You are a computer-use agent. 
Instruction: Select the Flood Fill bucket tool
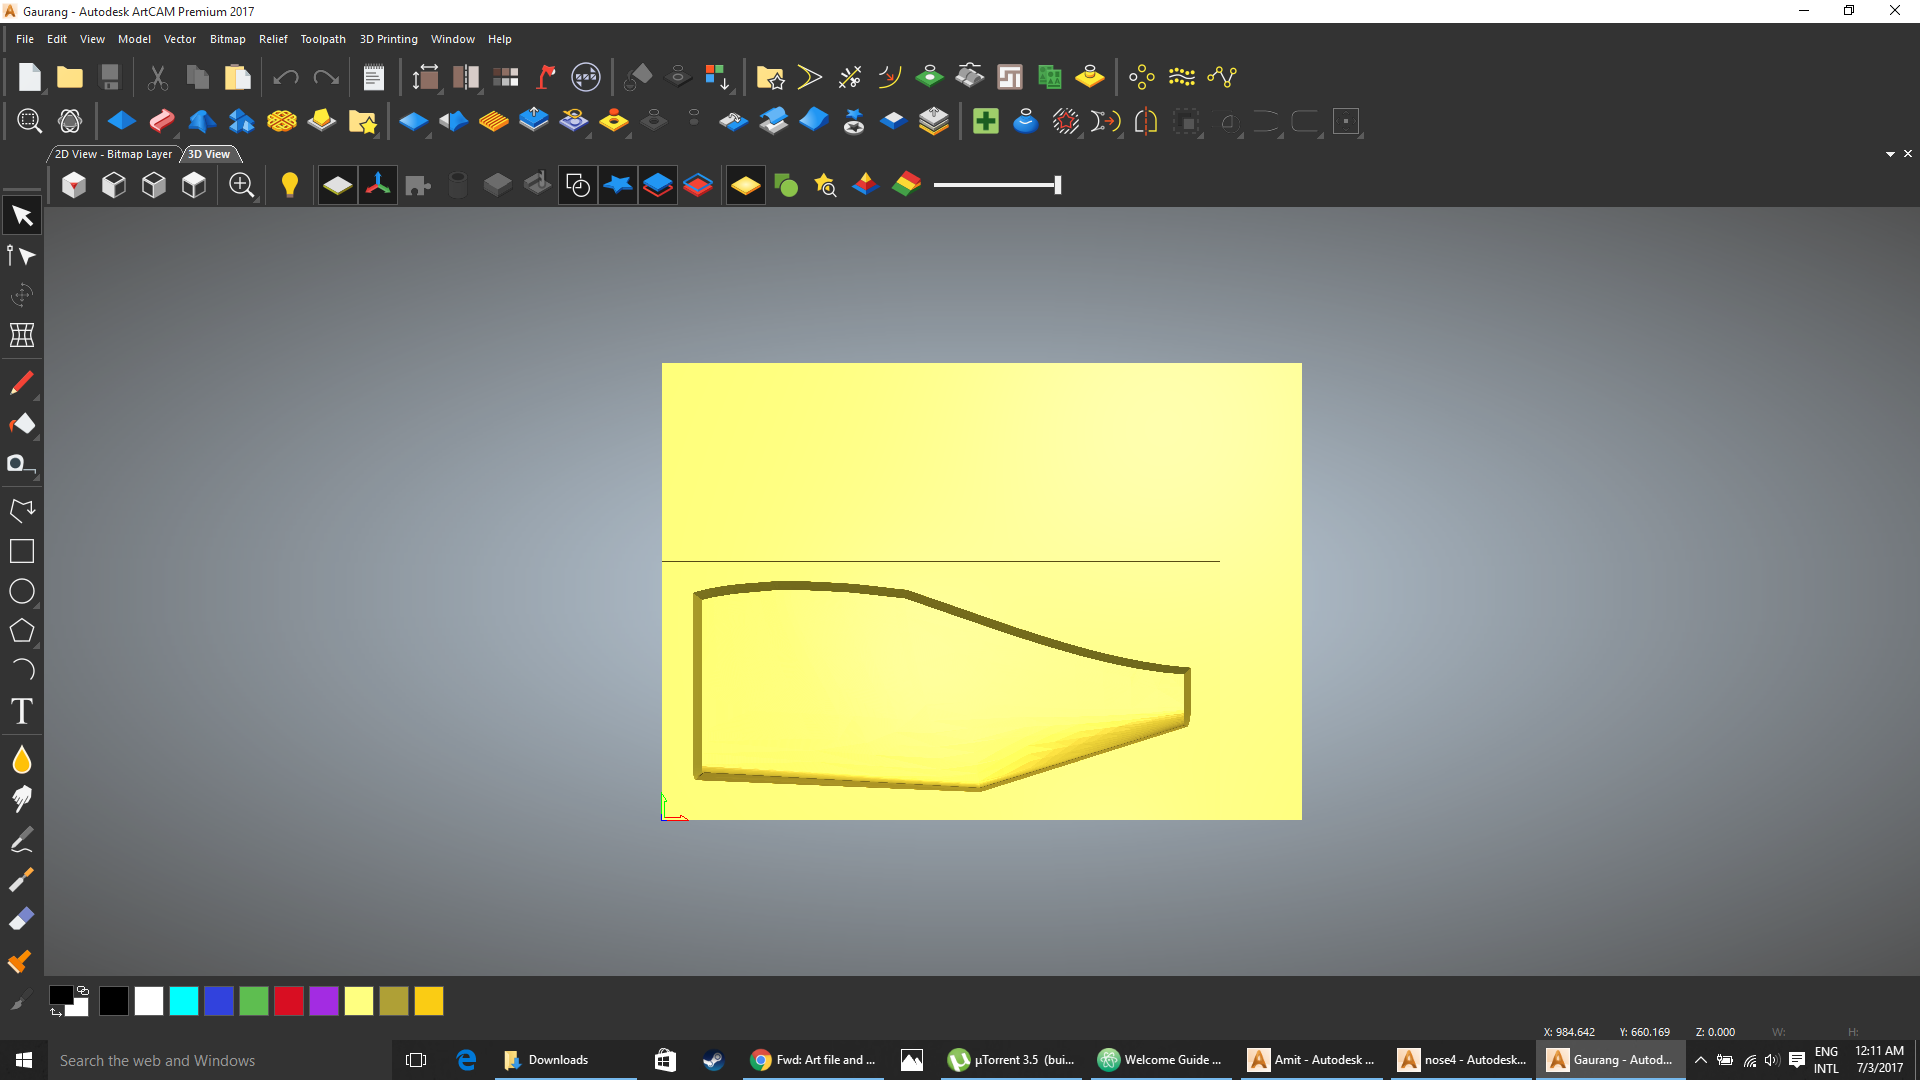22,424
